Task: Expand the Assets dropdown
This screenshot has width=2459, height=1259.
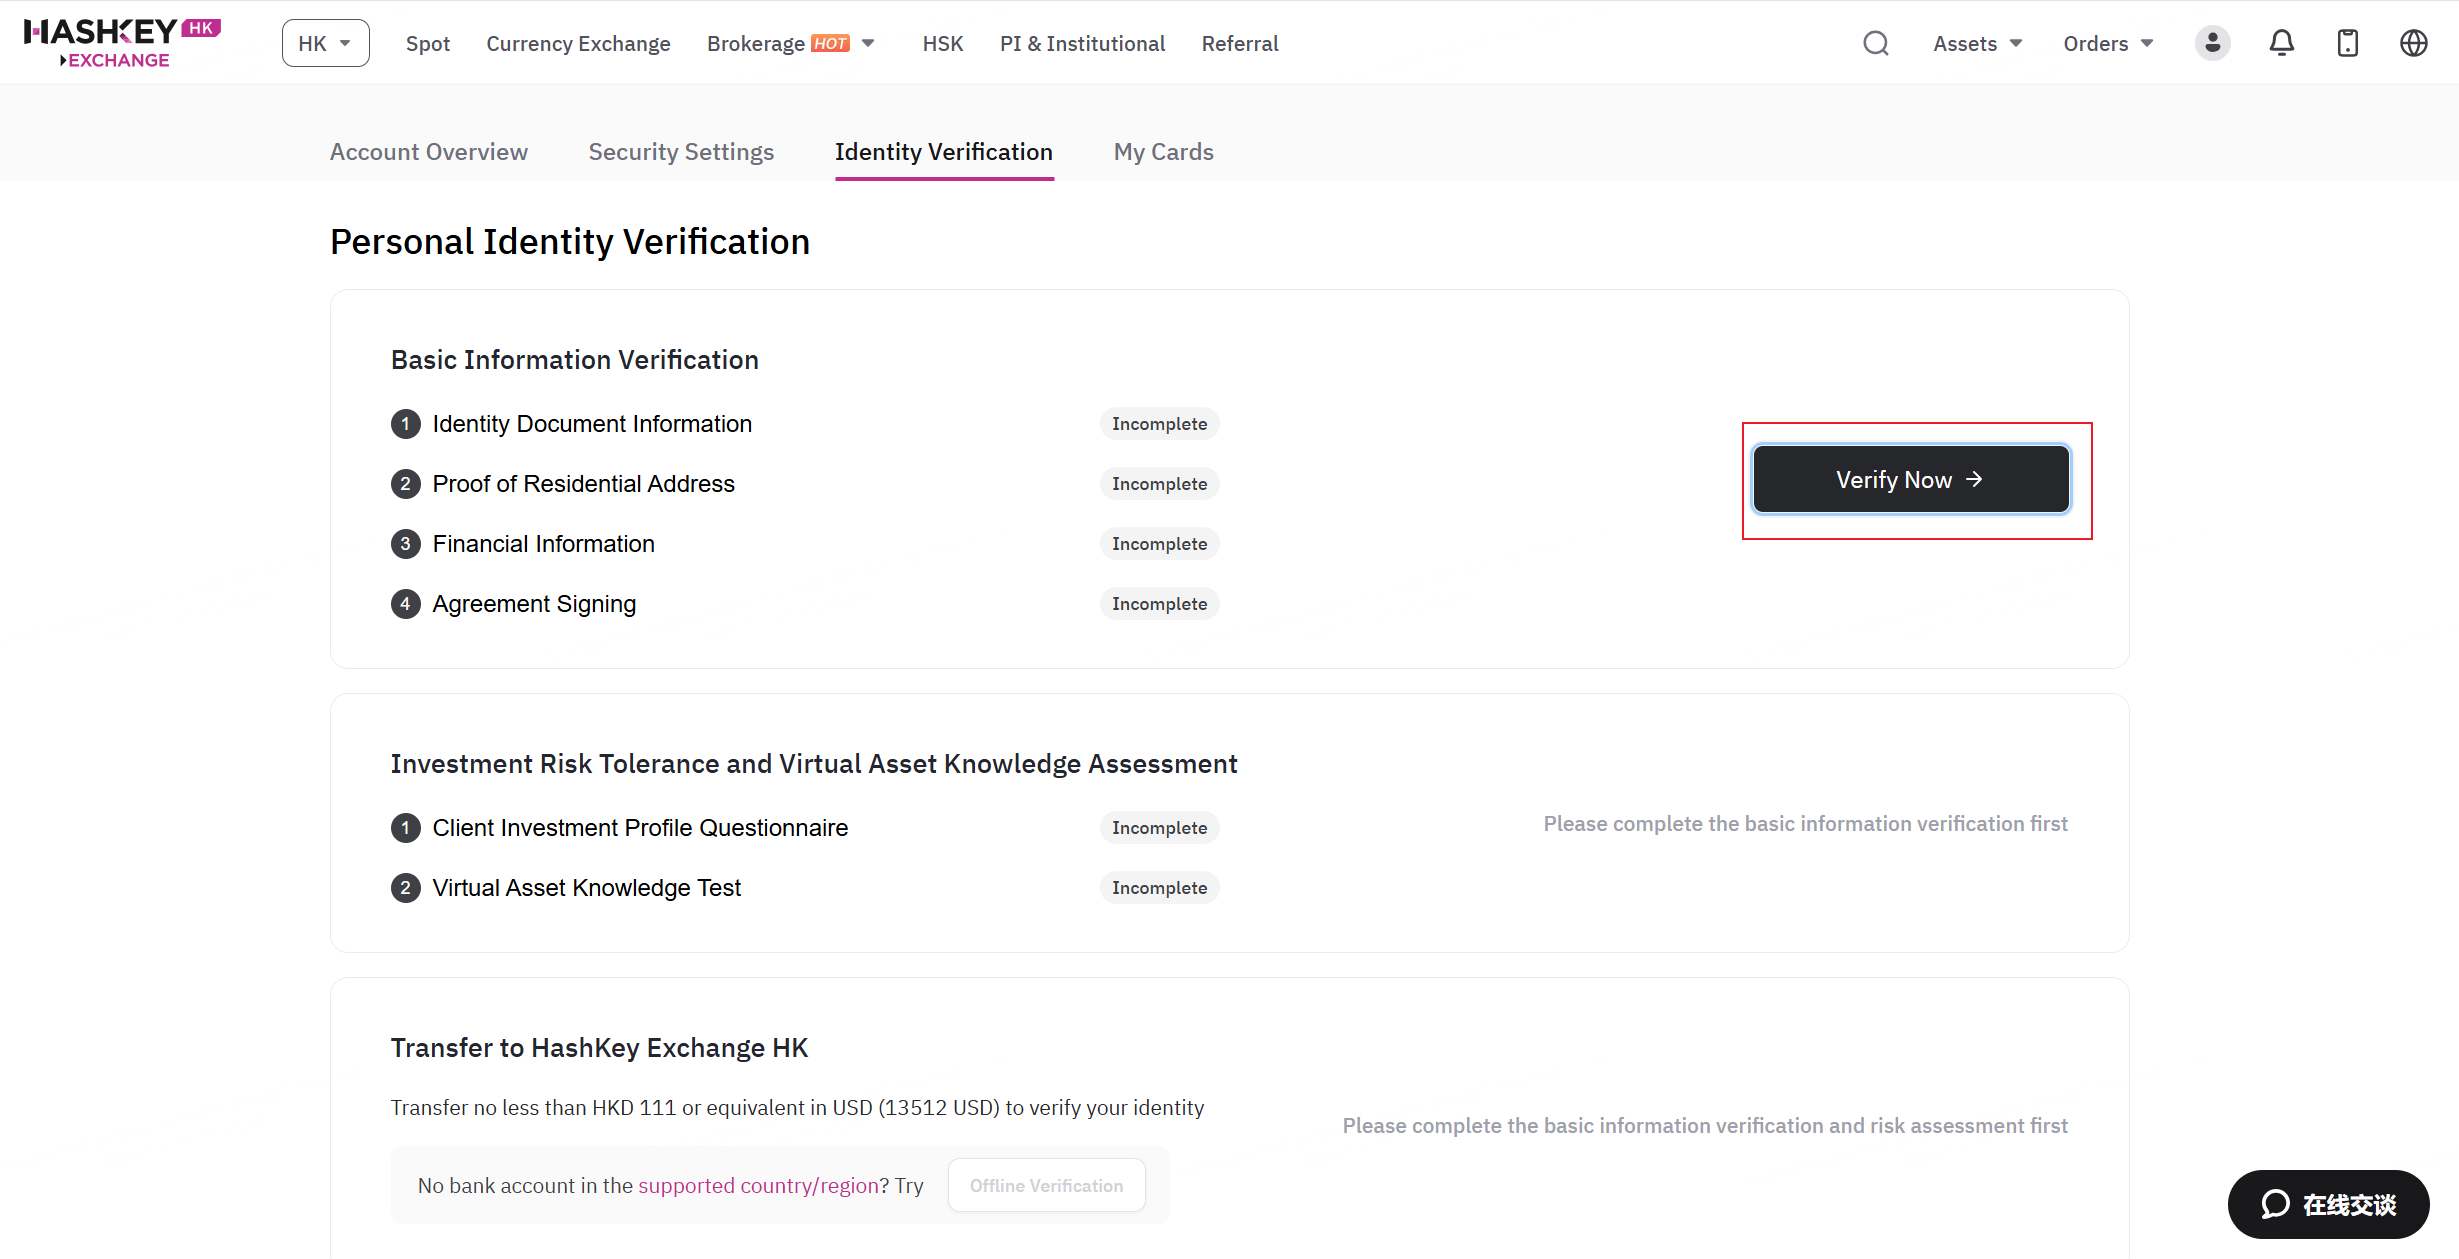Action: tap(1977, 43)
